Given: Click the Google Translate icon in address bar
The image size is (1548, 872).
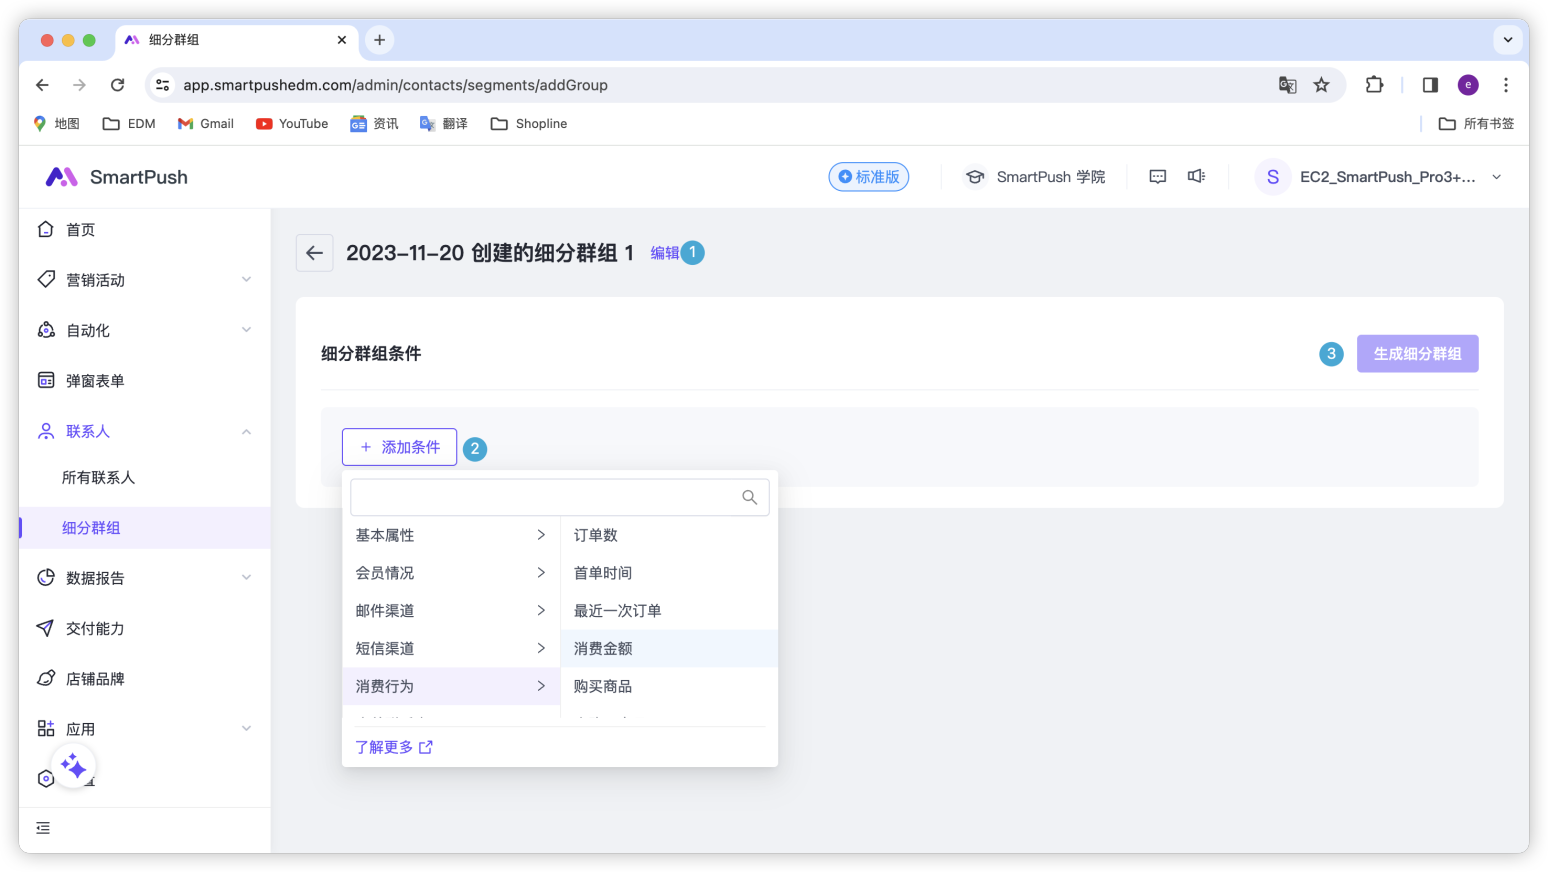Looking at the screenshot, I should point(1287,85).
